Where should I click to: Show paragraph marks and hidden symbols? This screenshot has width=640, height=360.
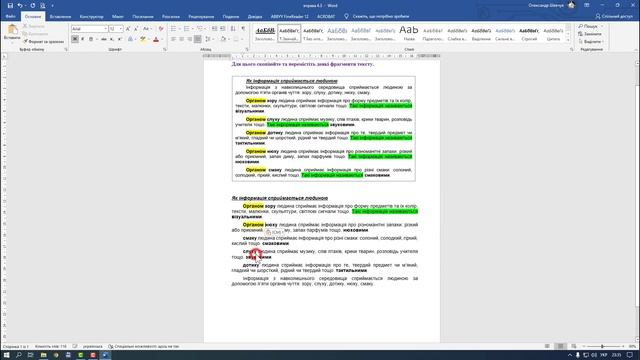click(243, 29)
